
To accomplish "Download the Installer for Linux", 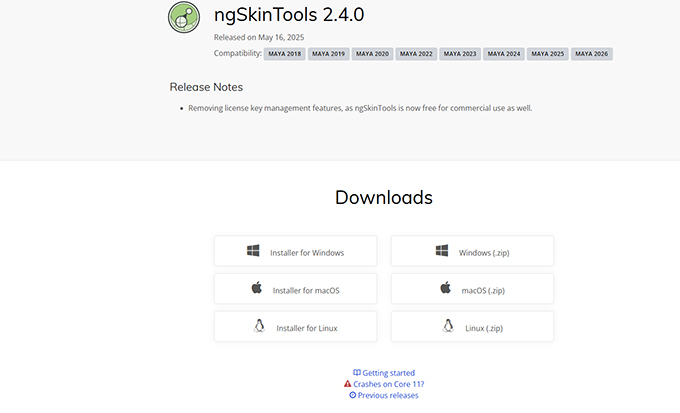I will tap(296, 327).
